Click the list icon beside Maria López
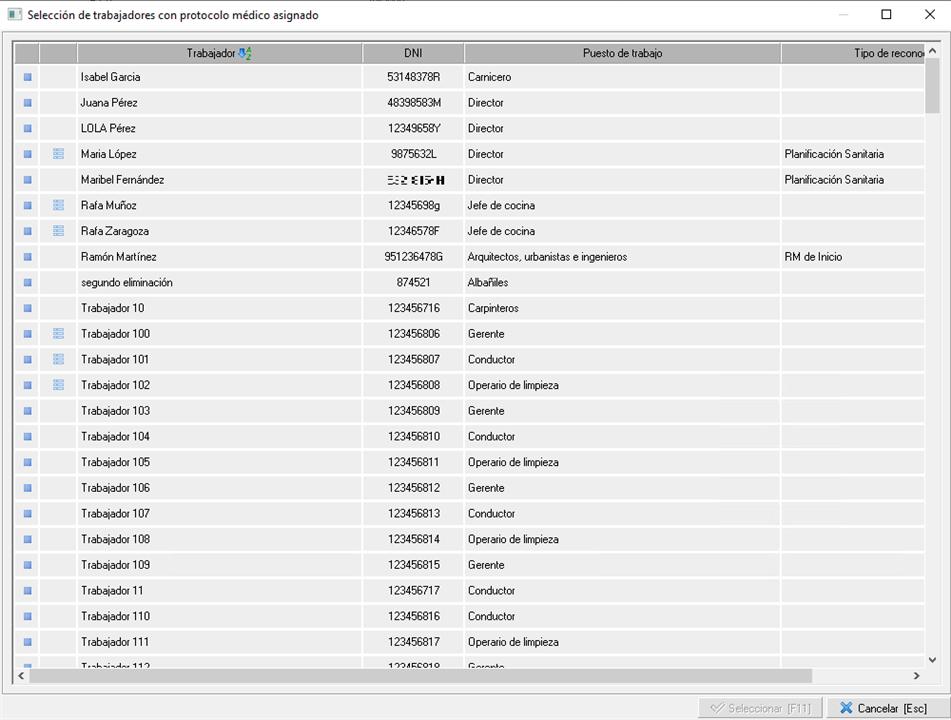Viewport: 951px width, 720px height. 58,154
